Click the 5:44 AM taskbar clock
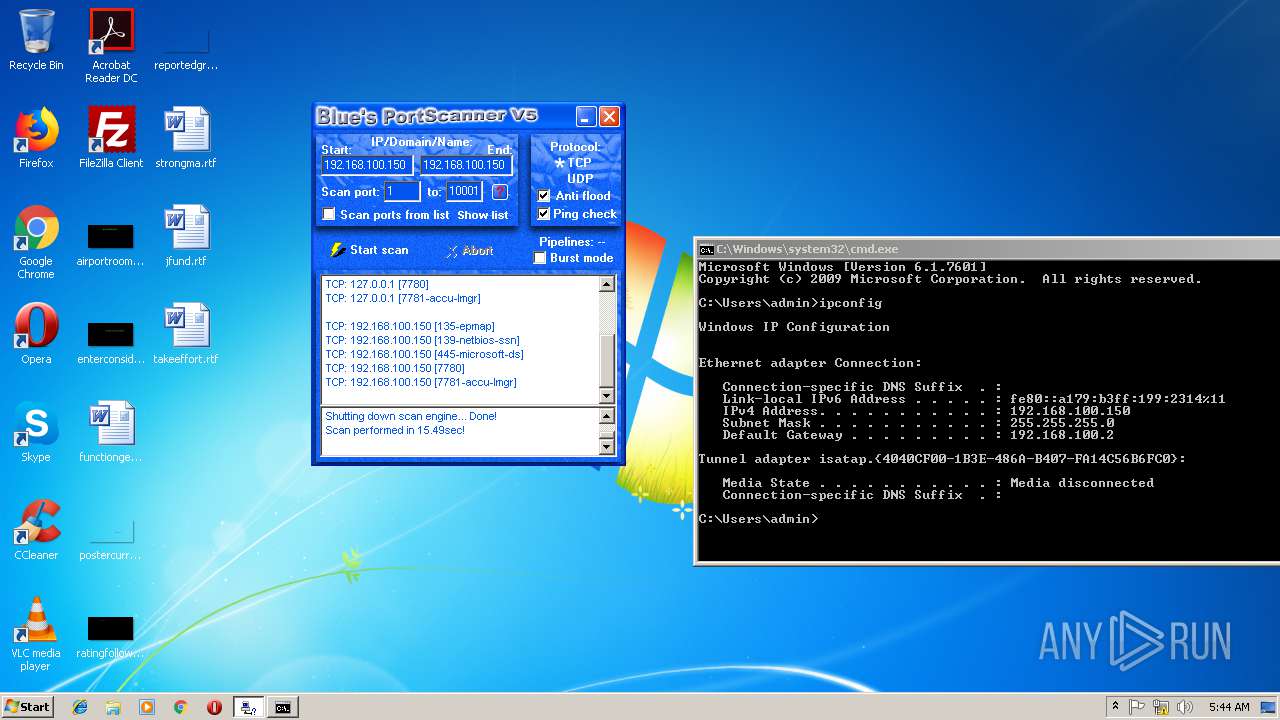 [1229, 707]
